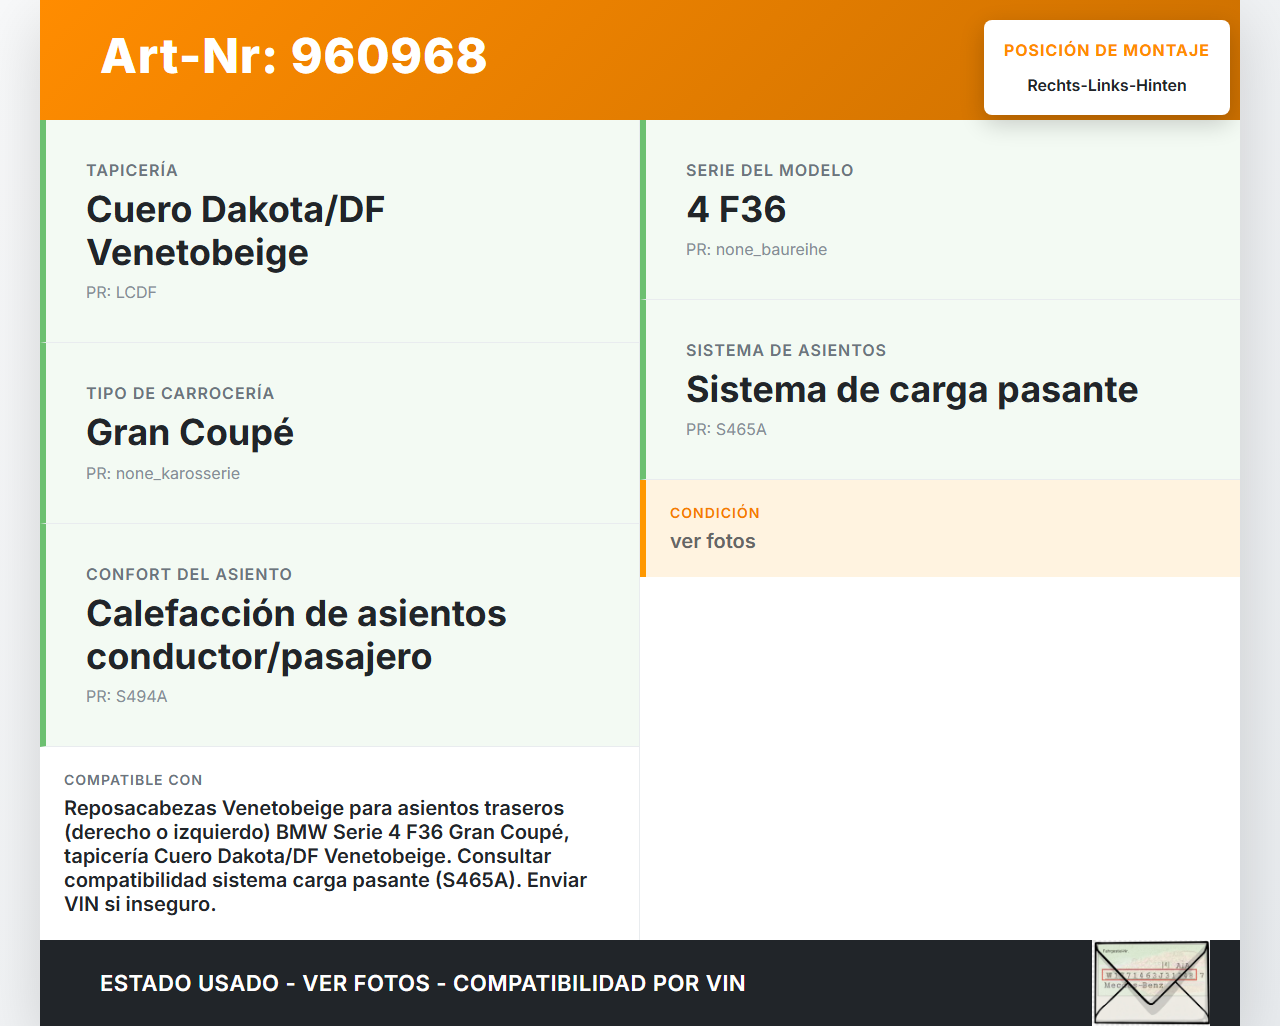Click the SERIE DEL MODELO label
The height and width of the screenshot is (1026, 1280).
click(770, 170)
